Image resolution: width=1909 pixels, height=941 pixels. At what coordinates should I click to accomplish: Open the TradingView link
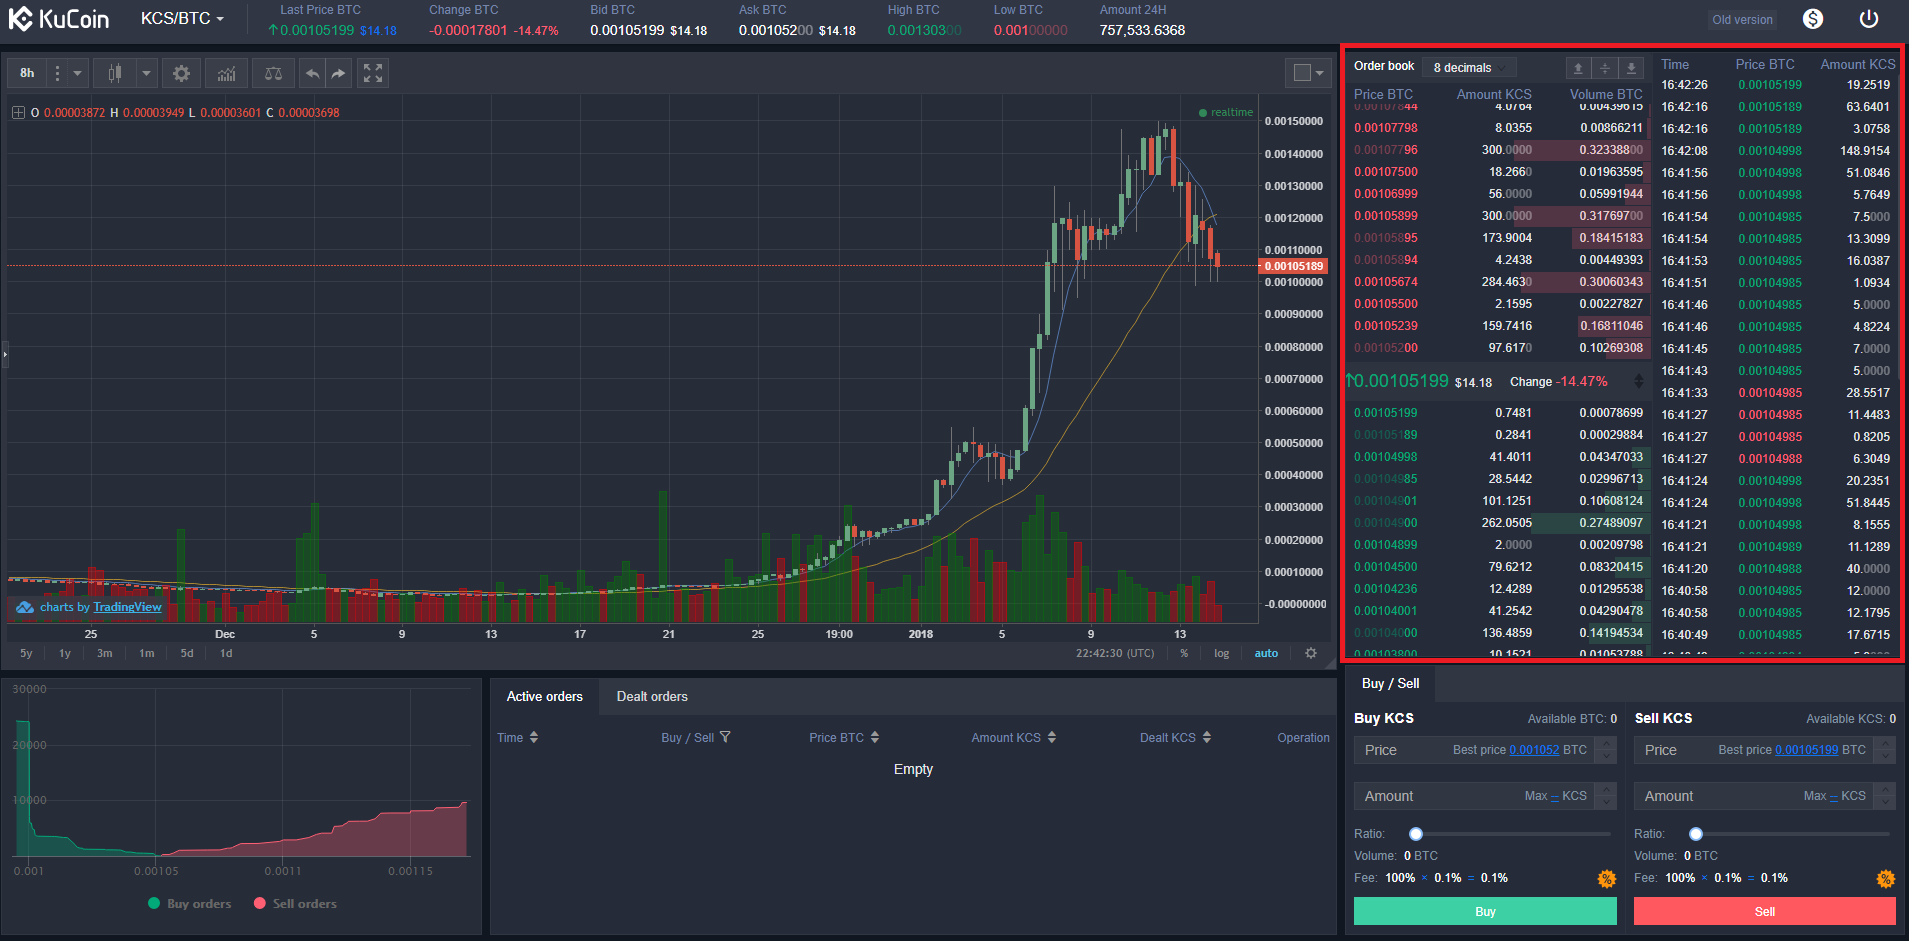pyautogui.click(x=127, y=607)
